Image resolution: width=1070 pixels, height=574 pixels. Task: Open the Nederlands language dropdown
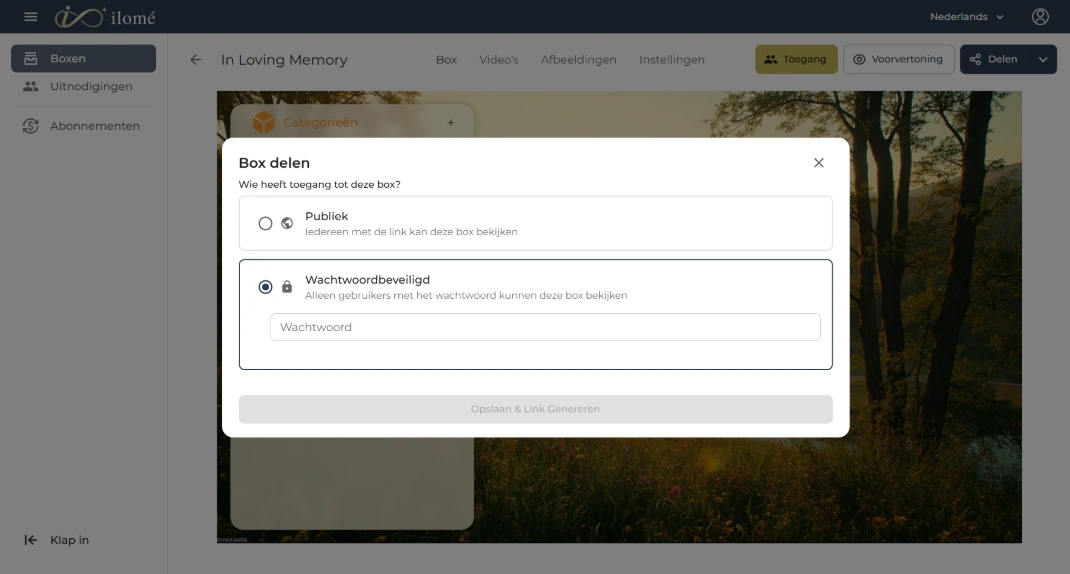966,16
